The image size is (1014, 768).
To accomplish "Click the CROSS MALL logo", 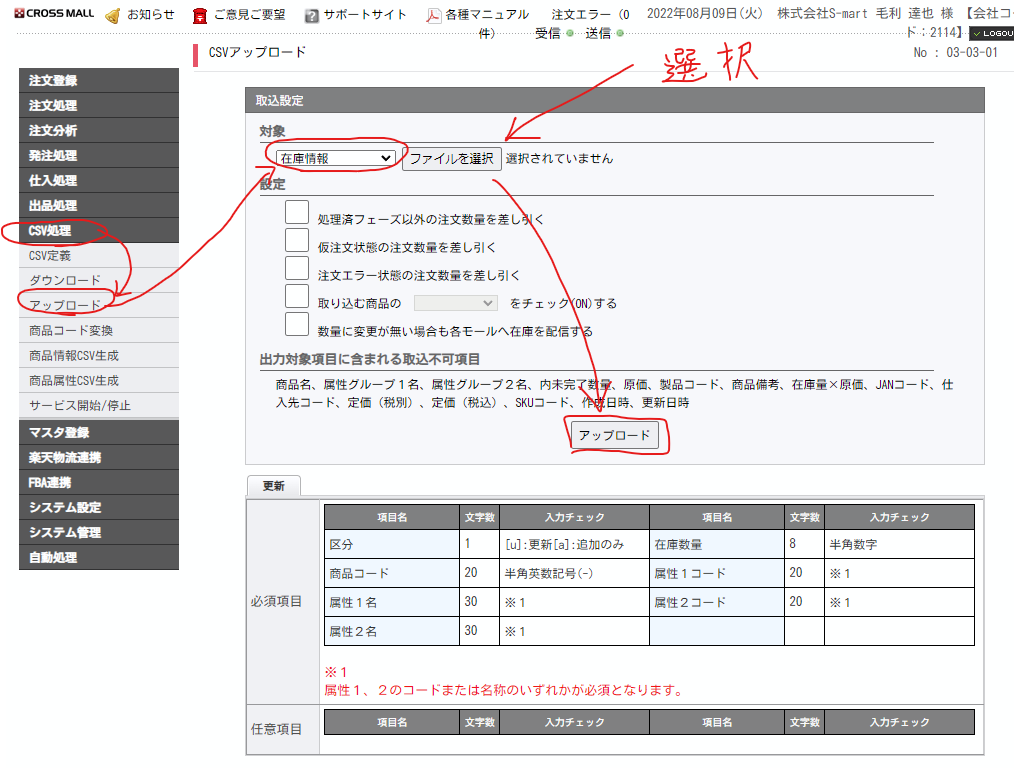I will (x=55, y=14).
